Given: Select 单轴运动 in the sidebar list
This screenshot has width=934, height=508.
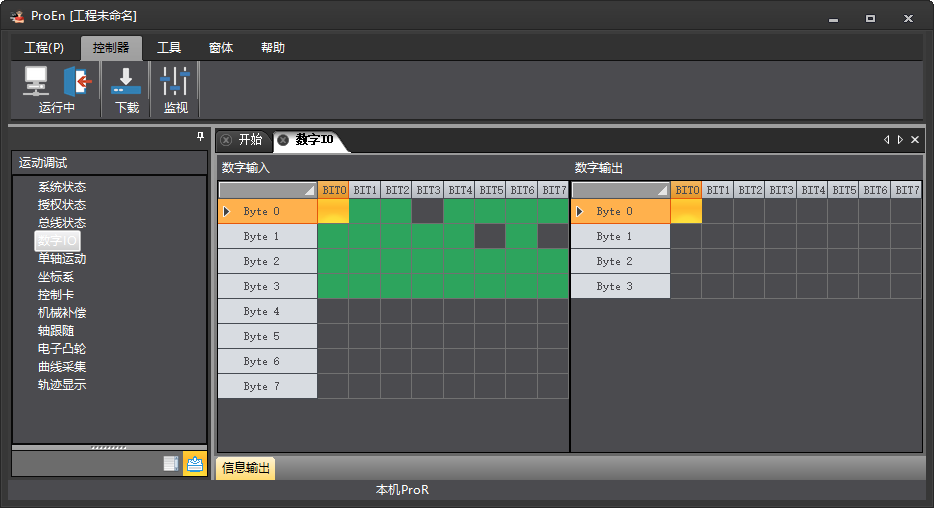Looking at the screenshot, I should point(62,258).
